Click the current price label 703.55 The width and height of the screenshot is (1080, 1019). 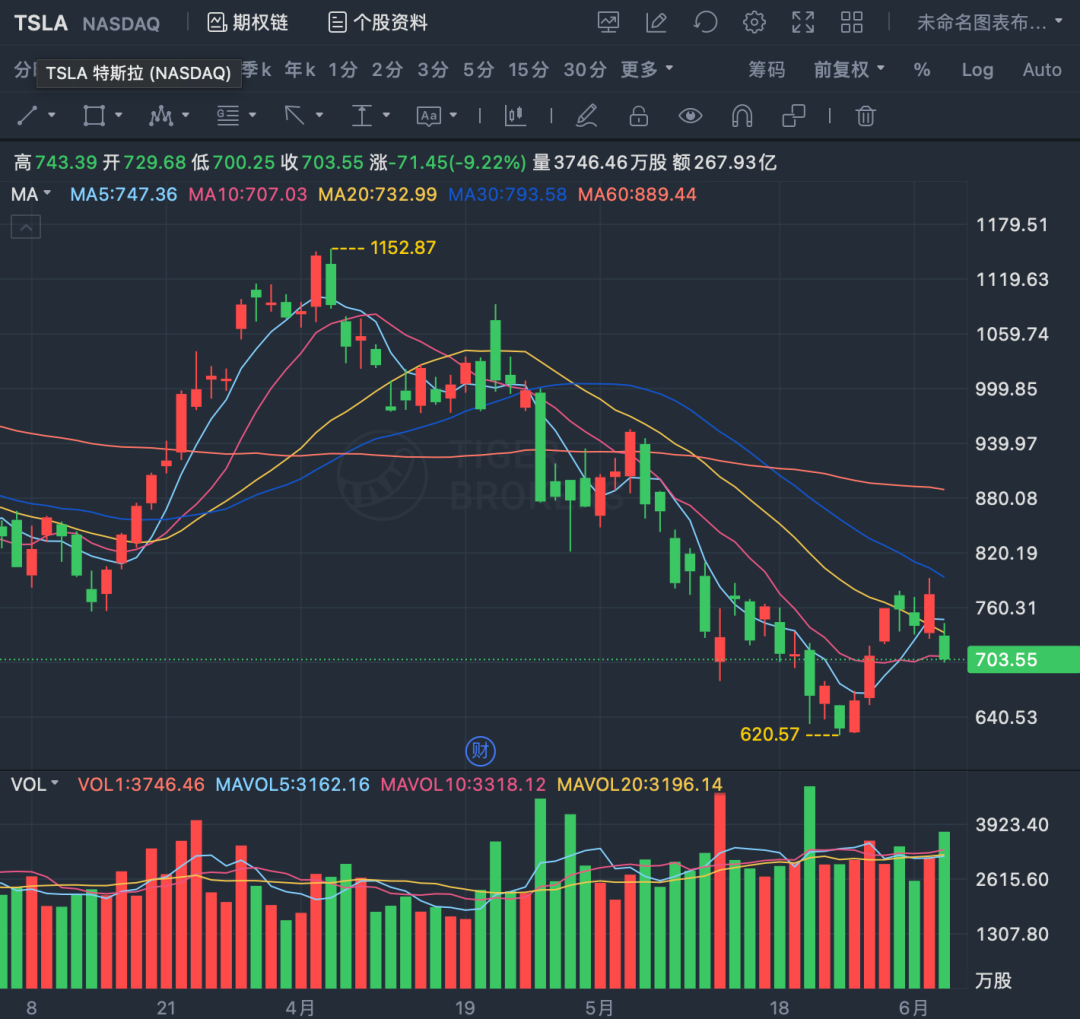(1022, 659)
